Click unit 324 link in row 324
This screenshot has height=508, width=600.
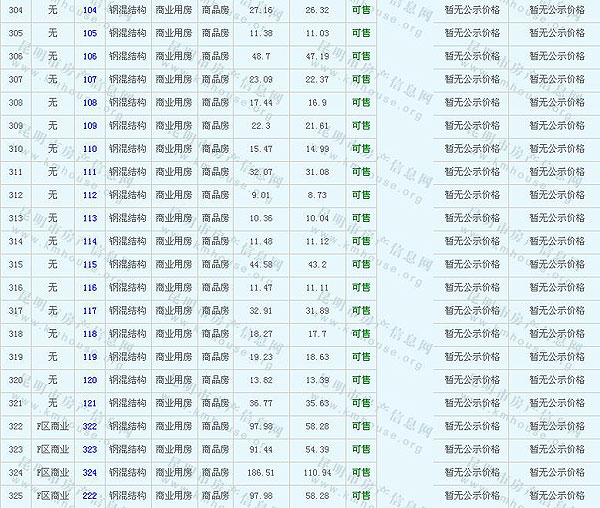coord(90,473)
